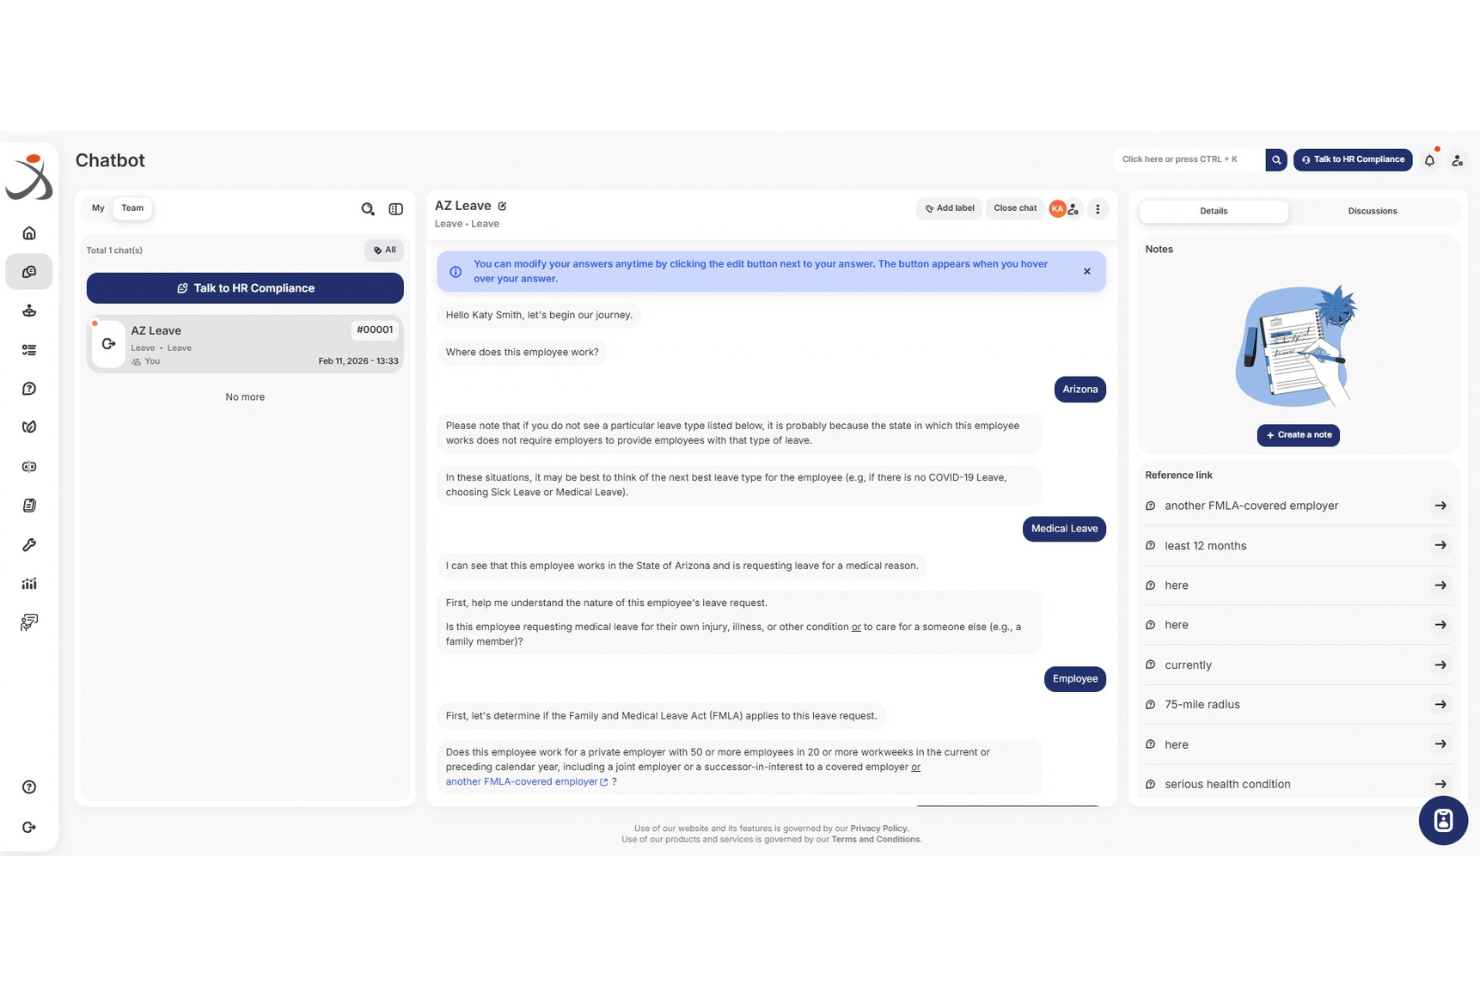The height and width of the screenshot is (987, 1480).
Task: Open reference link 'serious health condition'
Action: [x=1297, y=784]
